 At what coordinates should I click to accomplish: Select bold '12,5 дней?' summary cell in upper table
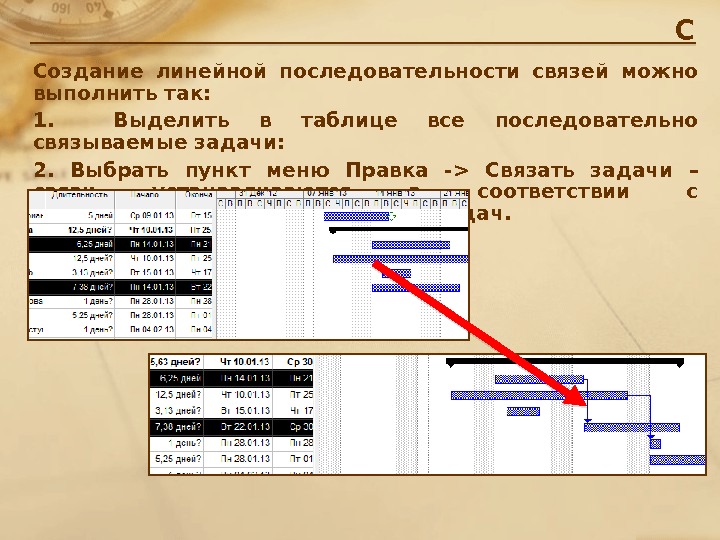click(90, 230)
